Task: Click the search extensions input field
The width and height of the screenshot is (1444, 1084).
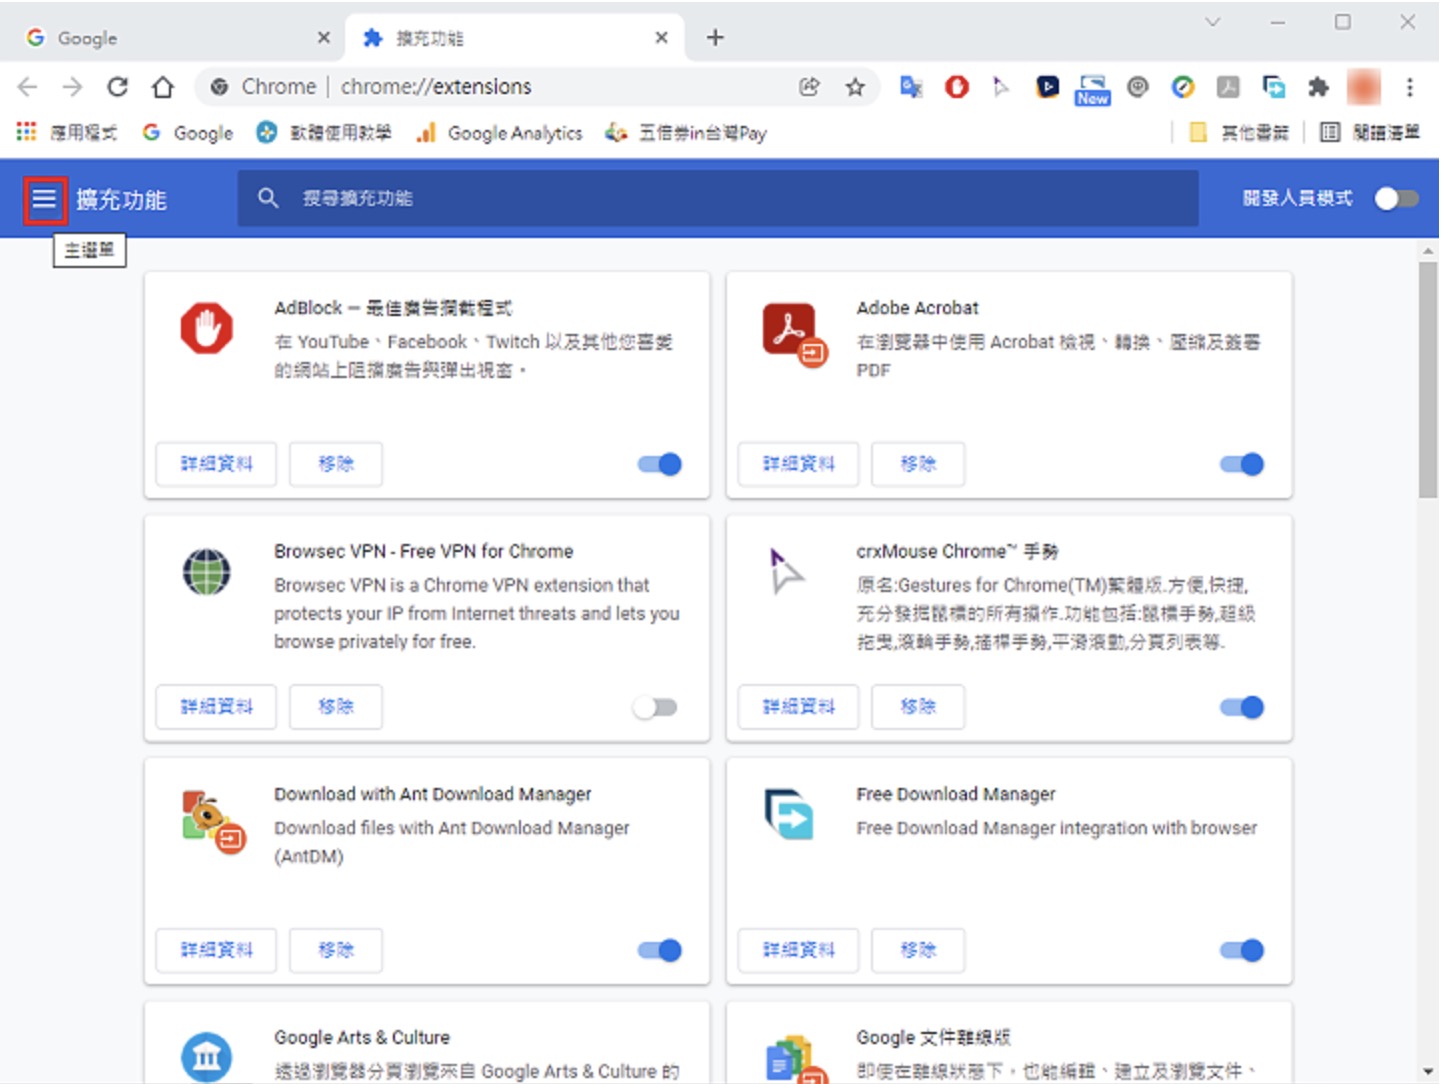Action: (718, 198)
